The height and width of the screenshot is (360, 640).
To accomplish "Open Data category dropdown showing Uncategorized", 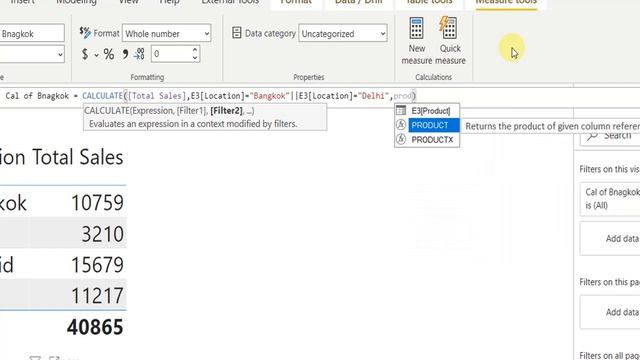I will coord(343,33).
